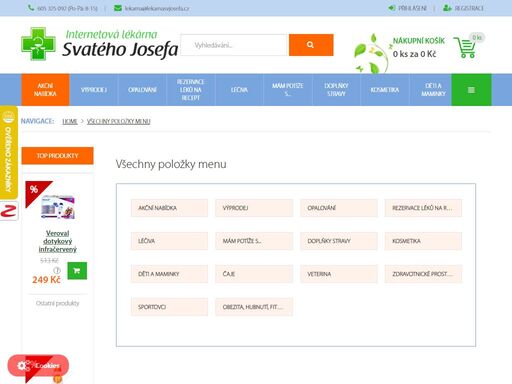Click the registration user icon
512x384 pixels.
(447, 8)
